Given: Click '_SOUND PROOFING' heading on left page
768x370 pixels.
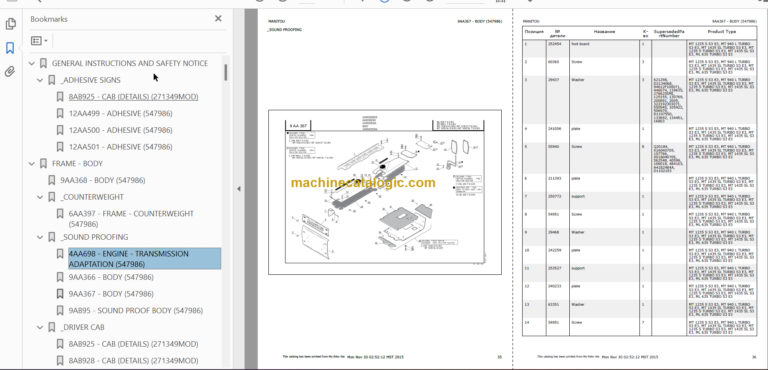Looking at the screenshot, I should pos(285,30).
